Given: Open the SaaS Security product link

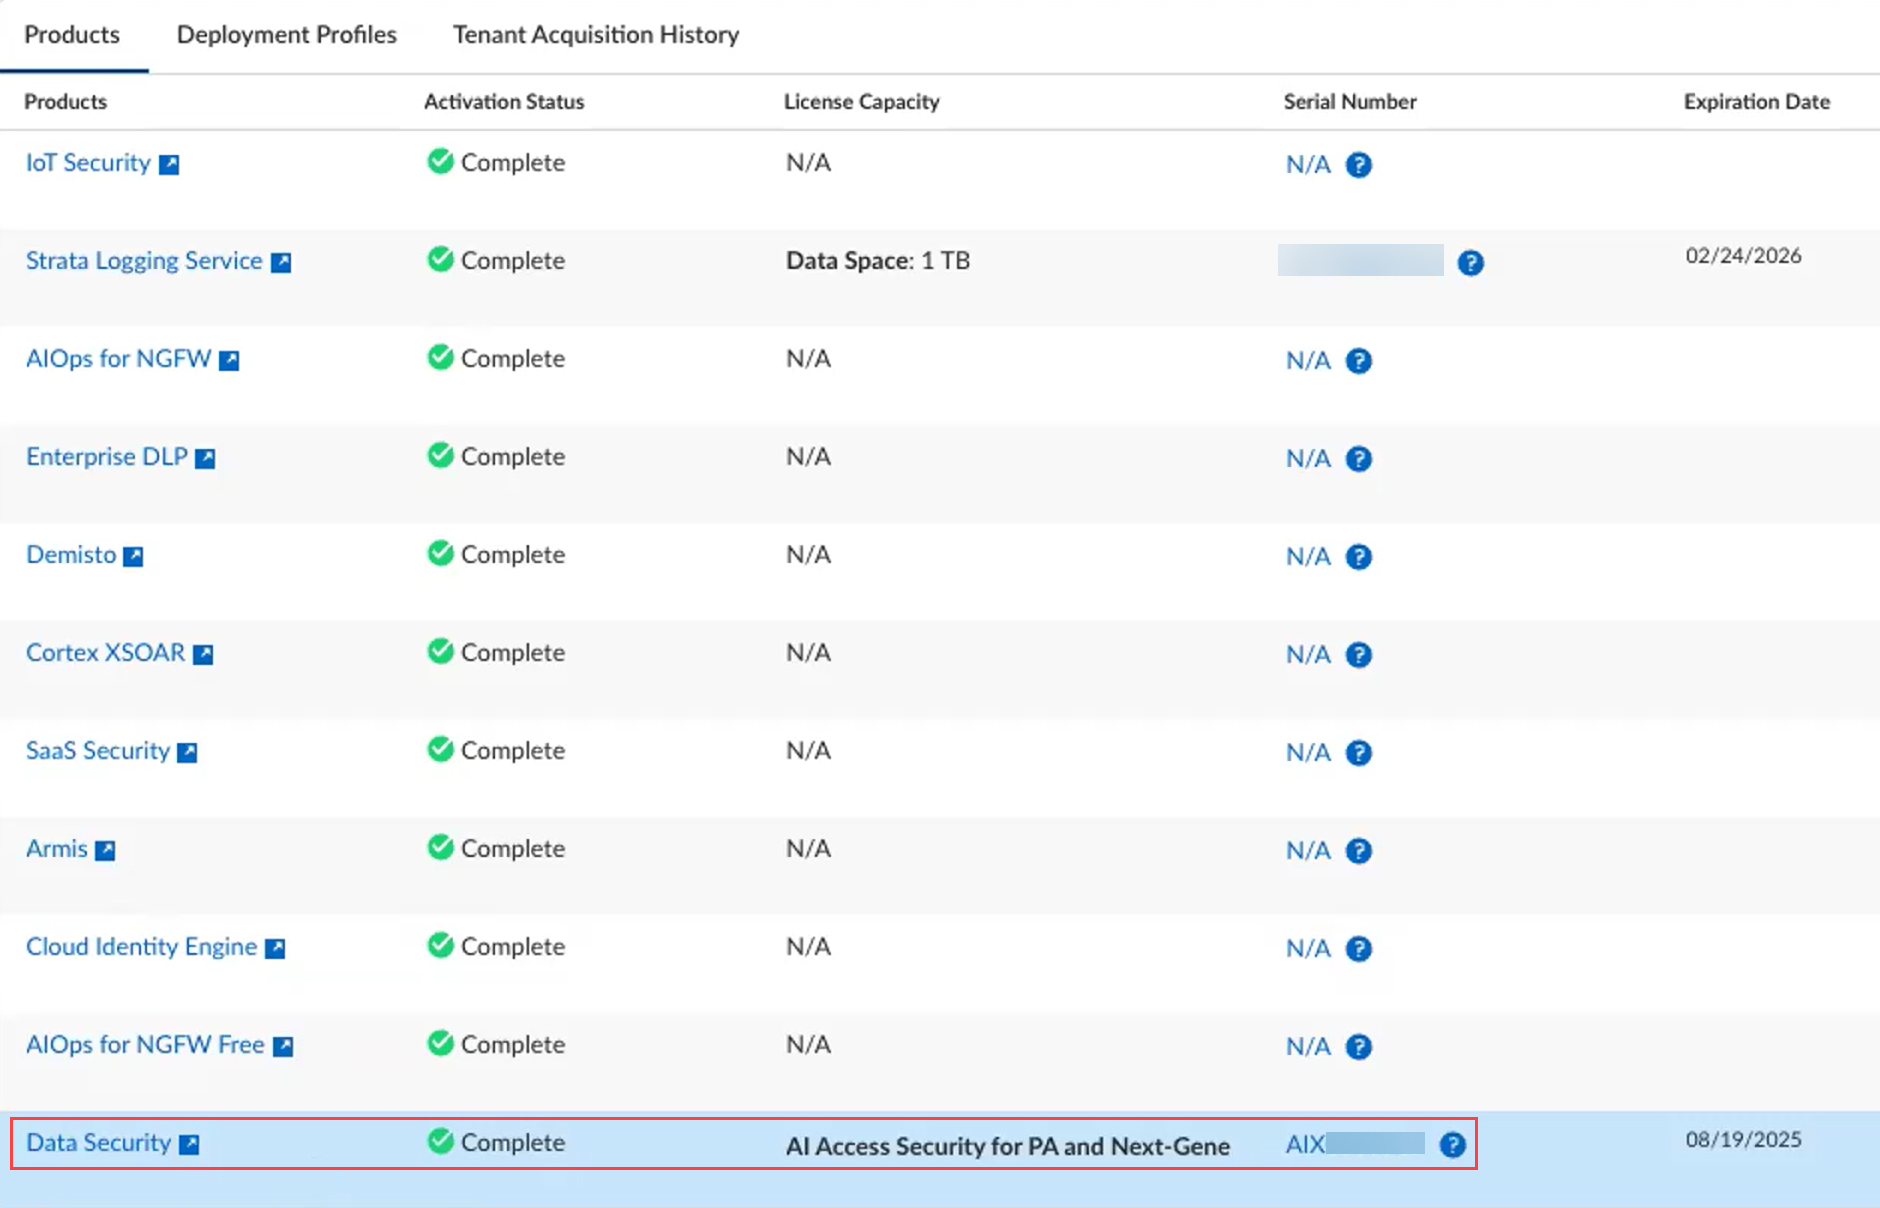Looking at the screenshot, I should point(98,751).
